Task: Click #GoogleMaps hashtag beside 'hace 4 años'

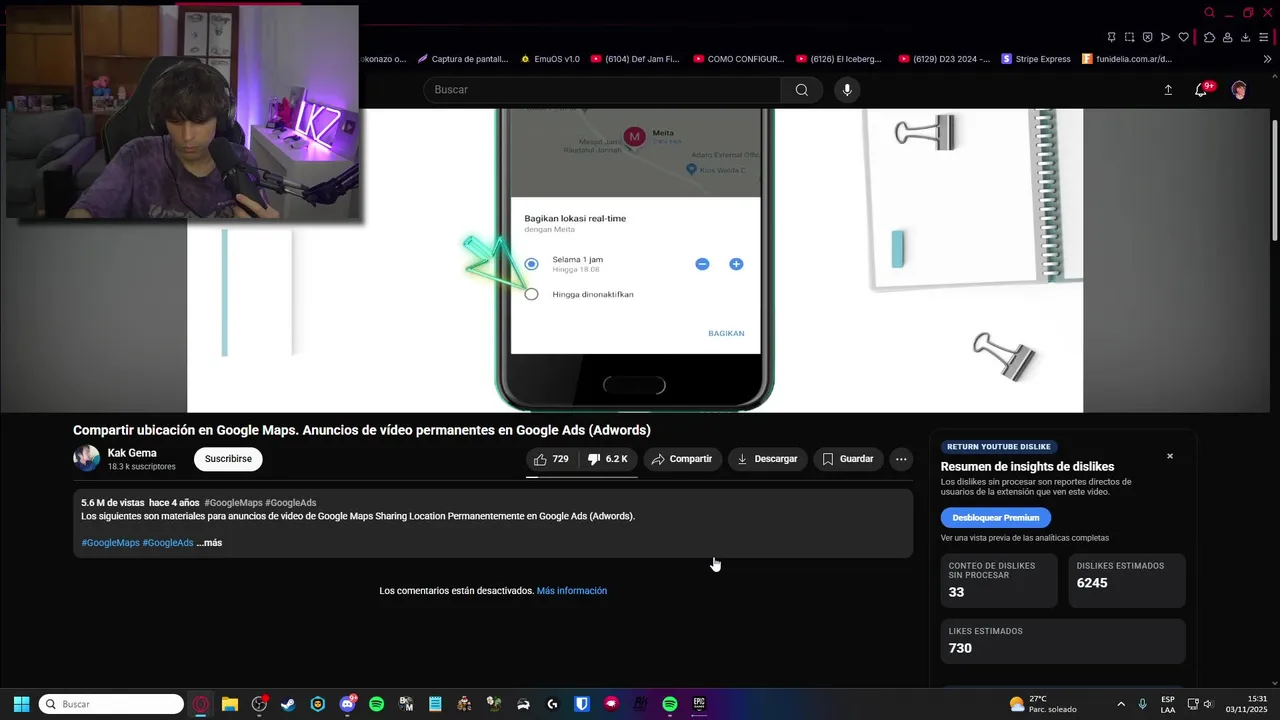Action: pyautogui.click(x=233, y=503)
